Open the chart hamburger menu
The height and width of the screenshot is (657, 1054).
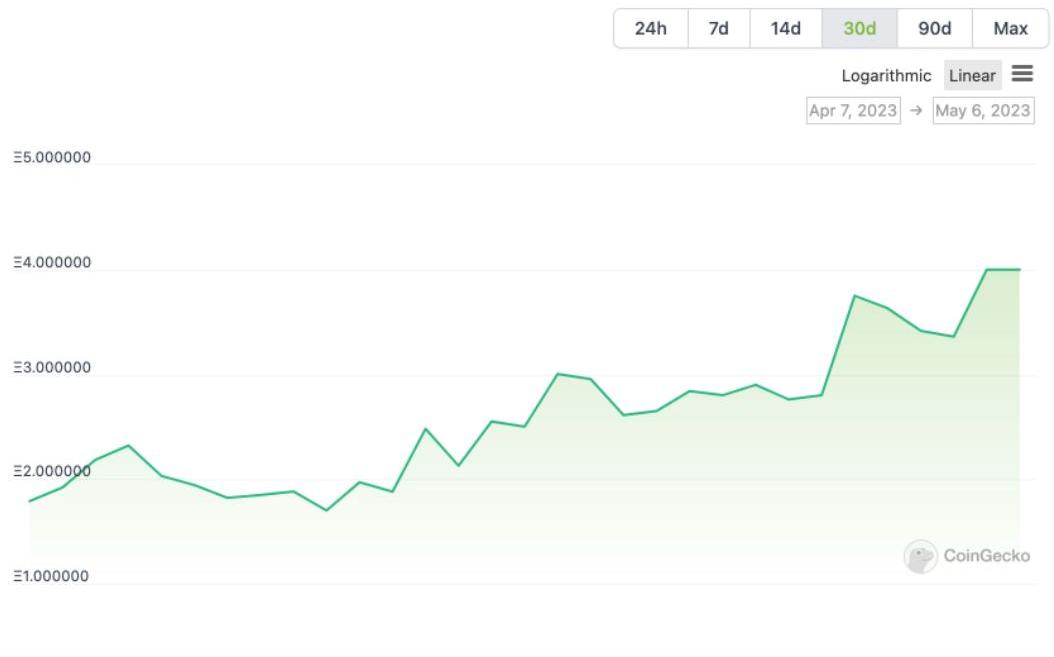tap(1021, 74)
